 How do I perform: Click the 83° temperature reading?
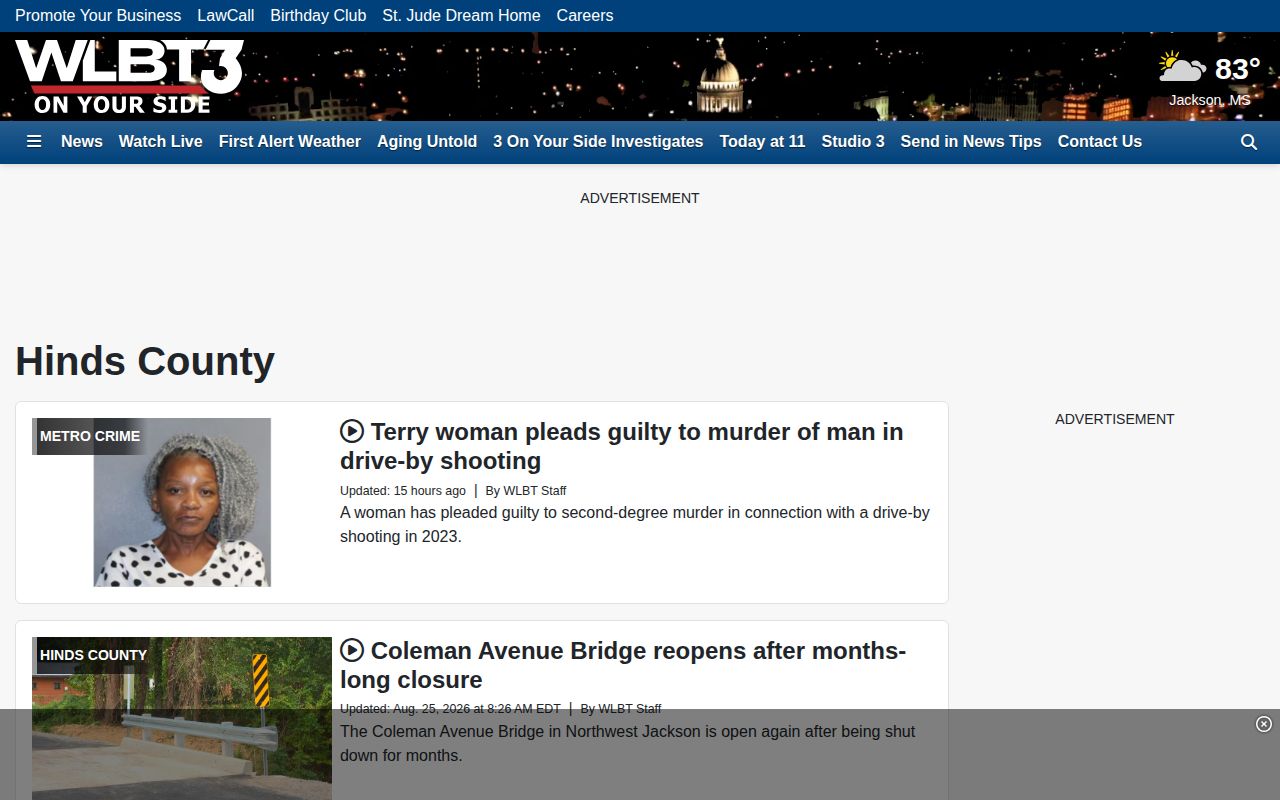coord(1237,69)
